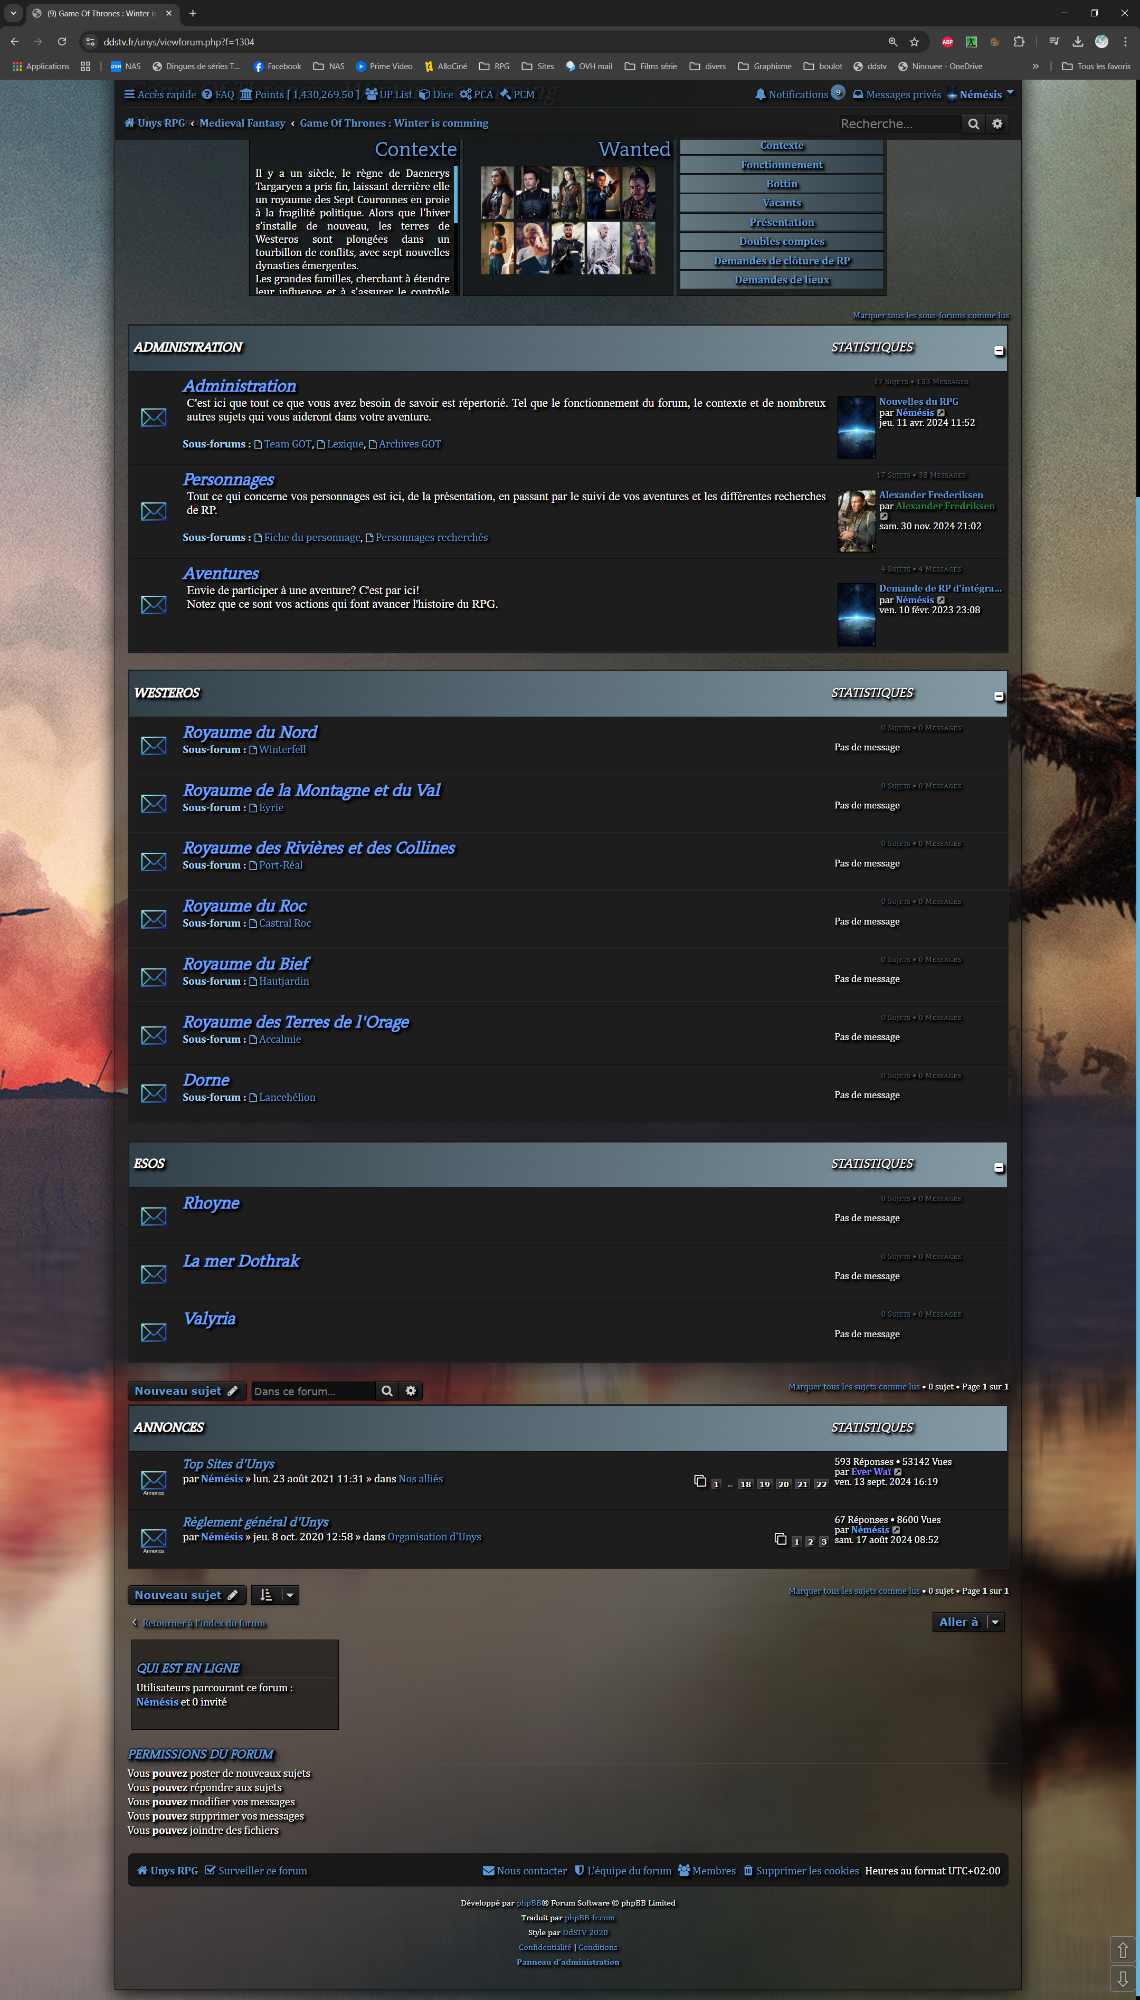Click Supprimer les cookies trash link
The image size is (1140, 2000).
(801, 1871)
